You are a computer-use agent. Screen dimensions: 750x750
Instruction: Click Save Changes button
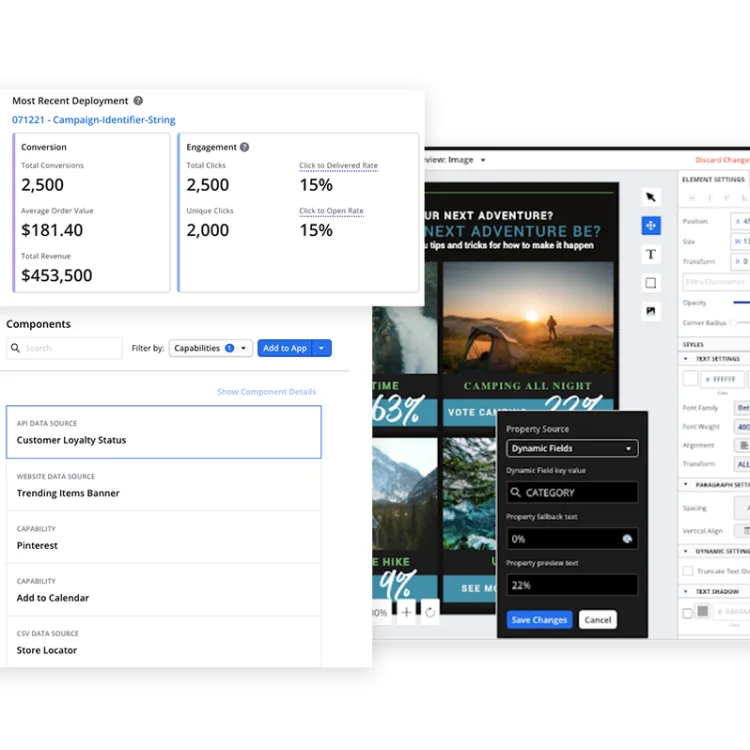pyautogui.click(x=539, y=619)
